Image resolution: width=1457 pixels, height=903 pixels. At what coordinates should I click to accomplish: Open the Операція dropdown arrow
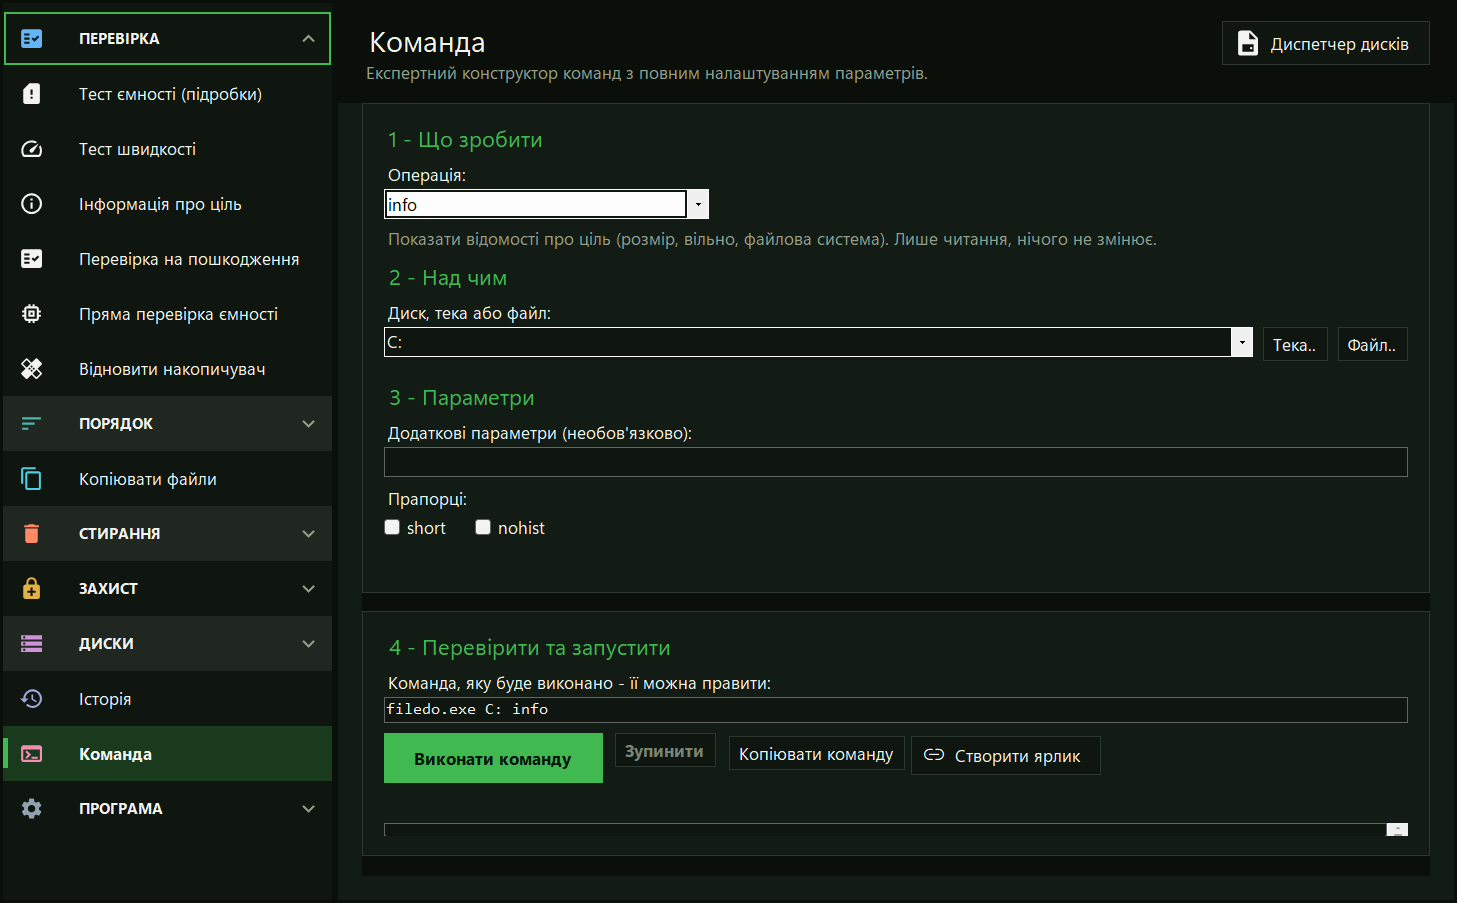coord(698,204)
